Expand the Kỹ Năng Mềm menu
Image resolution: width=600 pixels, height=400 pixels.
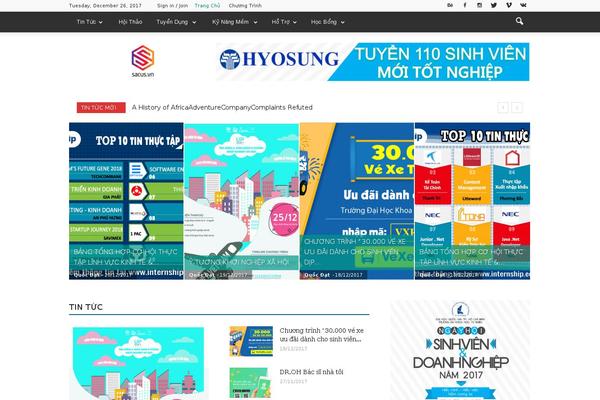235,22
